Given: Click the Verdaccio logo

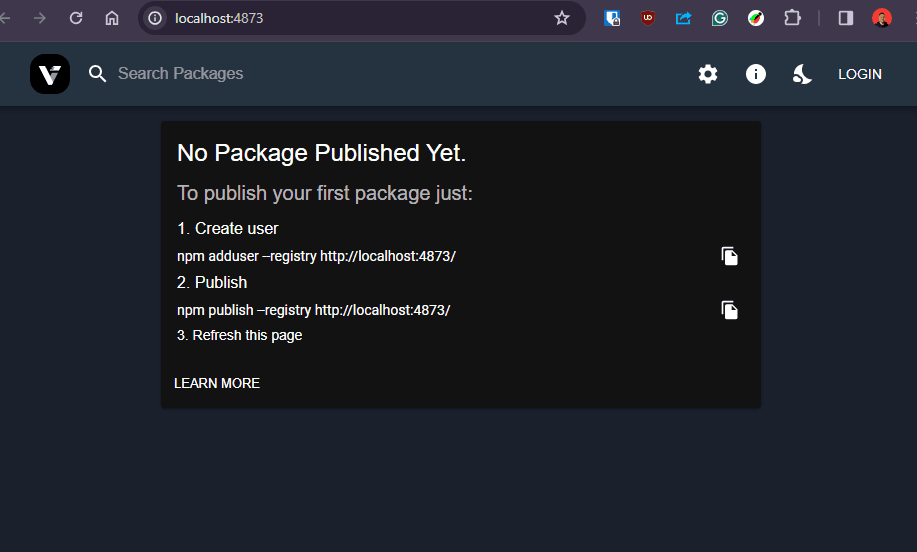Looking at the screenshot, I should [x=50, y=74].
